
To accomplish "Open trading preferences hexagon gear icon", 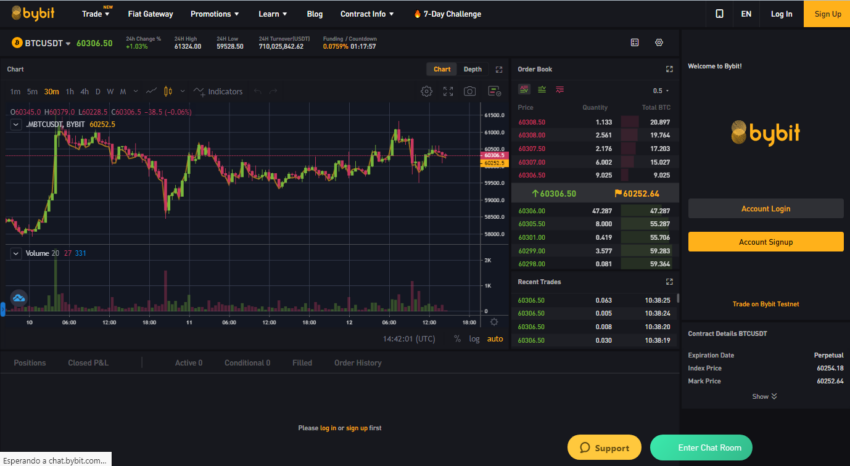I will 659,42.
